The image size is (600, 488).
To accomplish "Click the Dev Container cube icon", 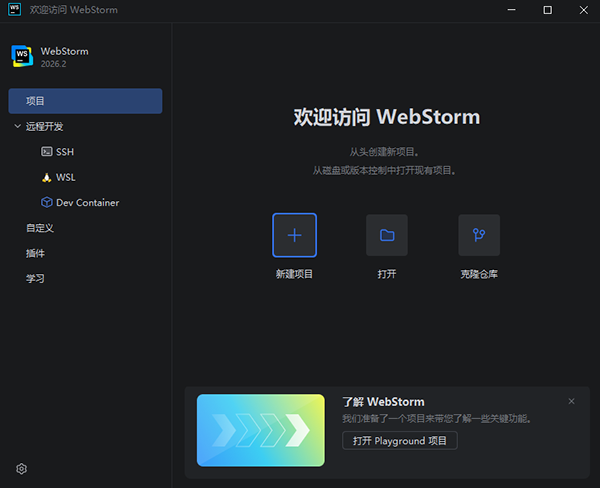I will click(47, 202).
